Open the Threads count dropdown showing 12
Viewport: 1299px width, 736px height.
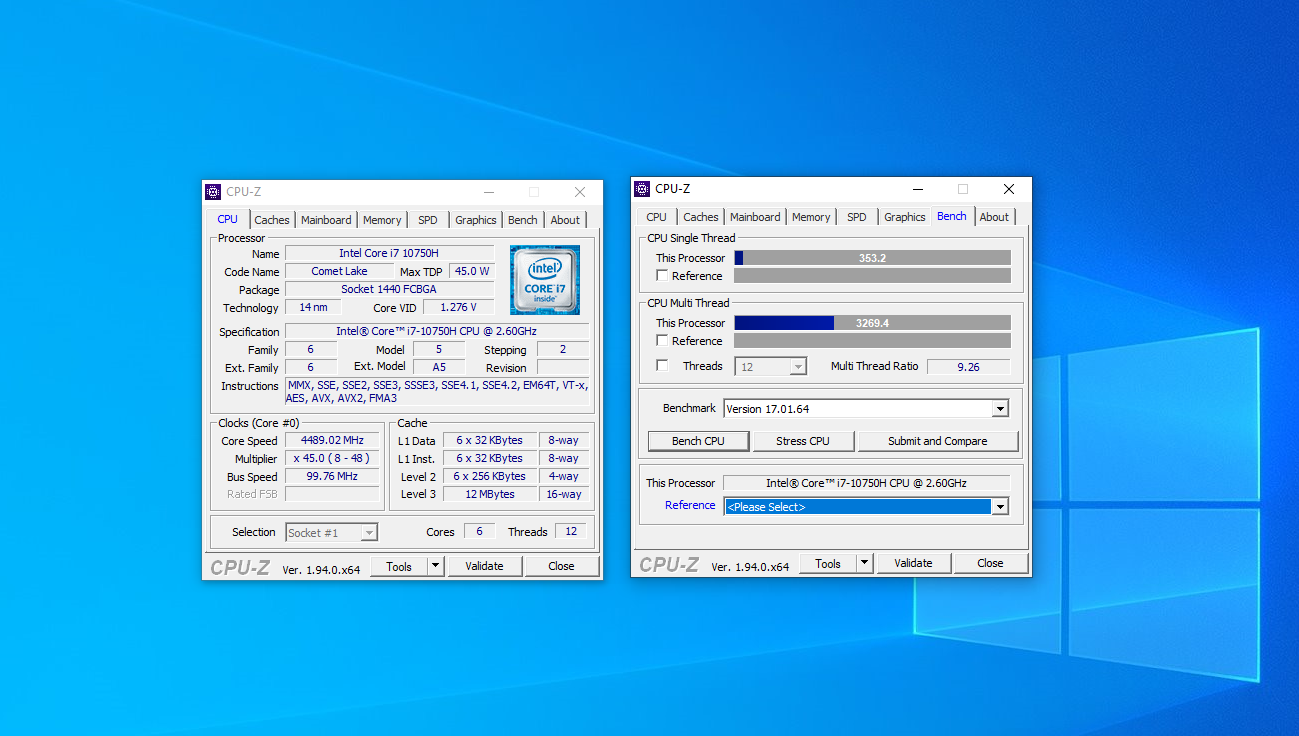[771, 367]
